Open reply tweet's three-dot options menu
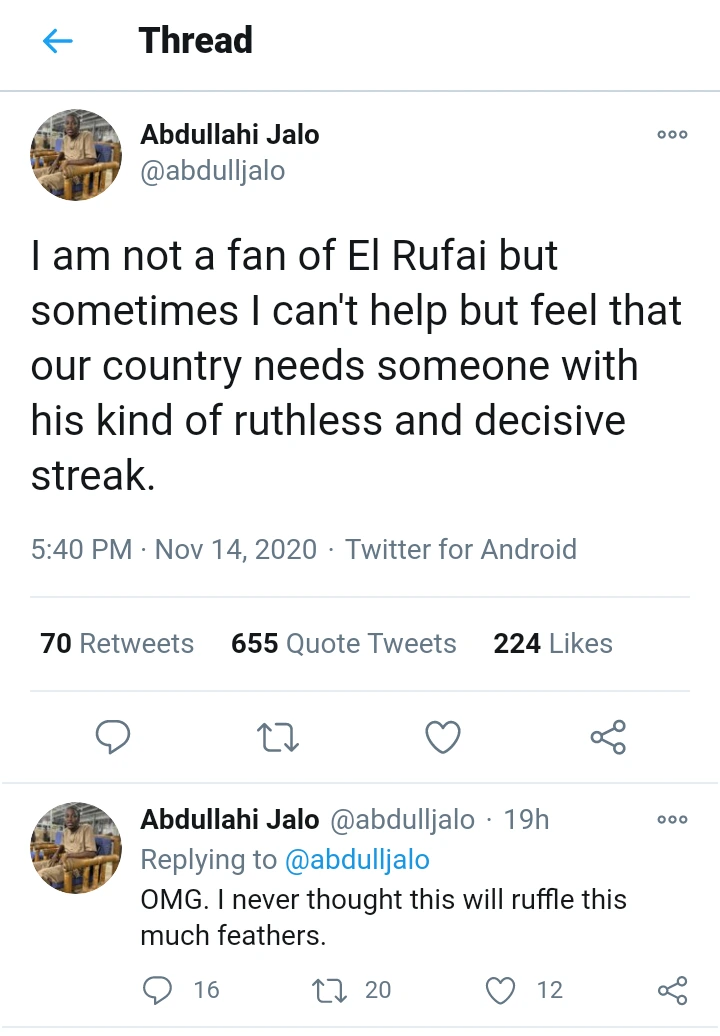 click(672, 820)
